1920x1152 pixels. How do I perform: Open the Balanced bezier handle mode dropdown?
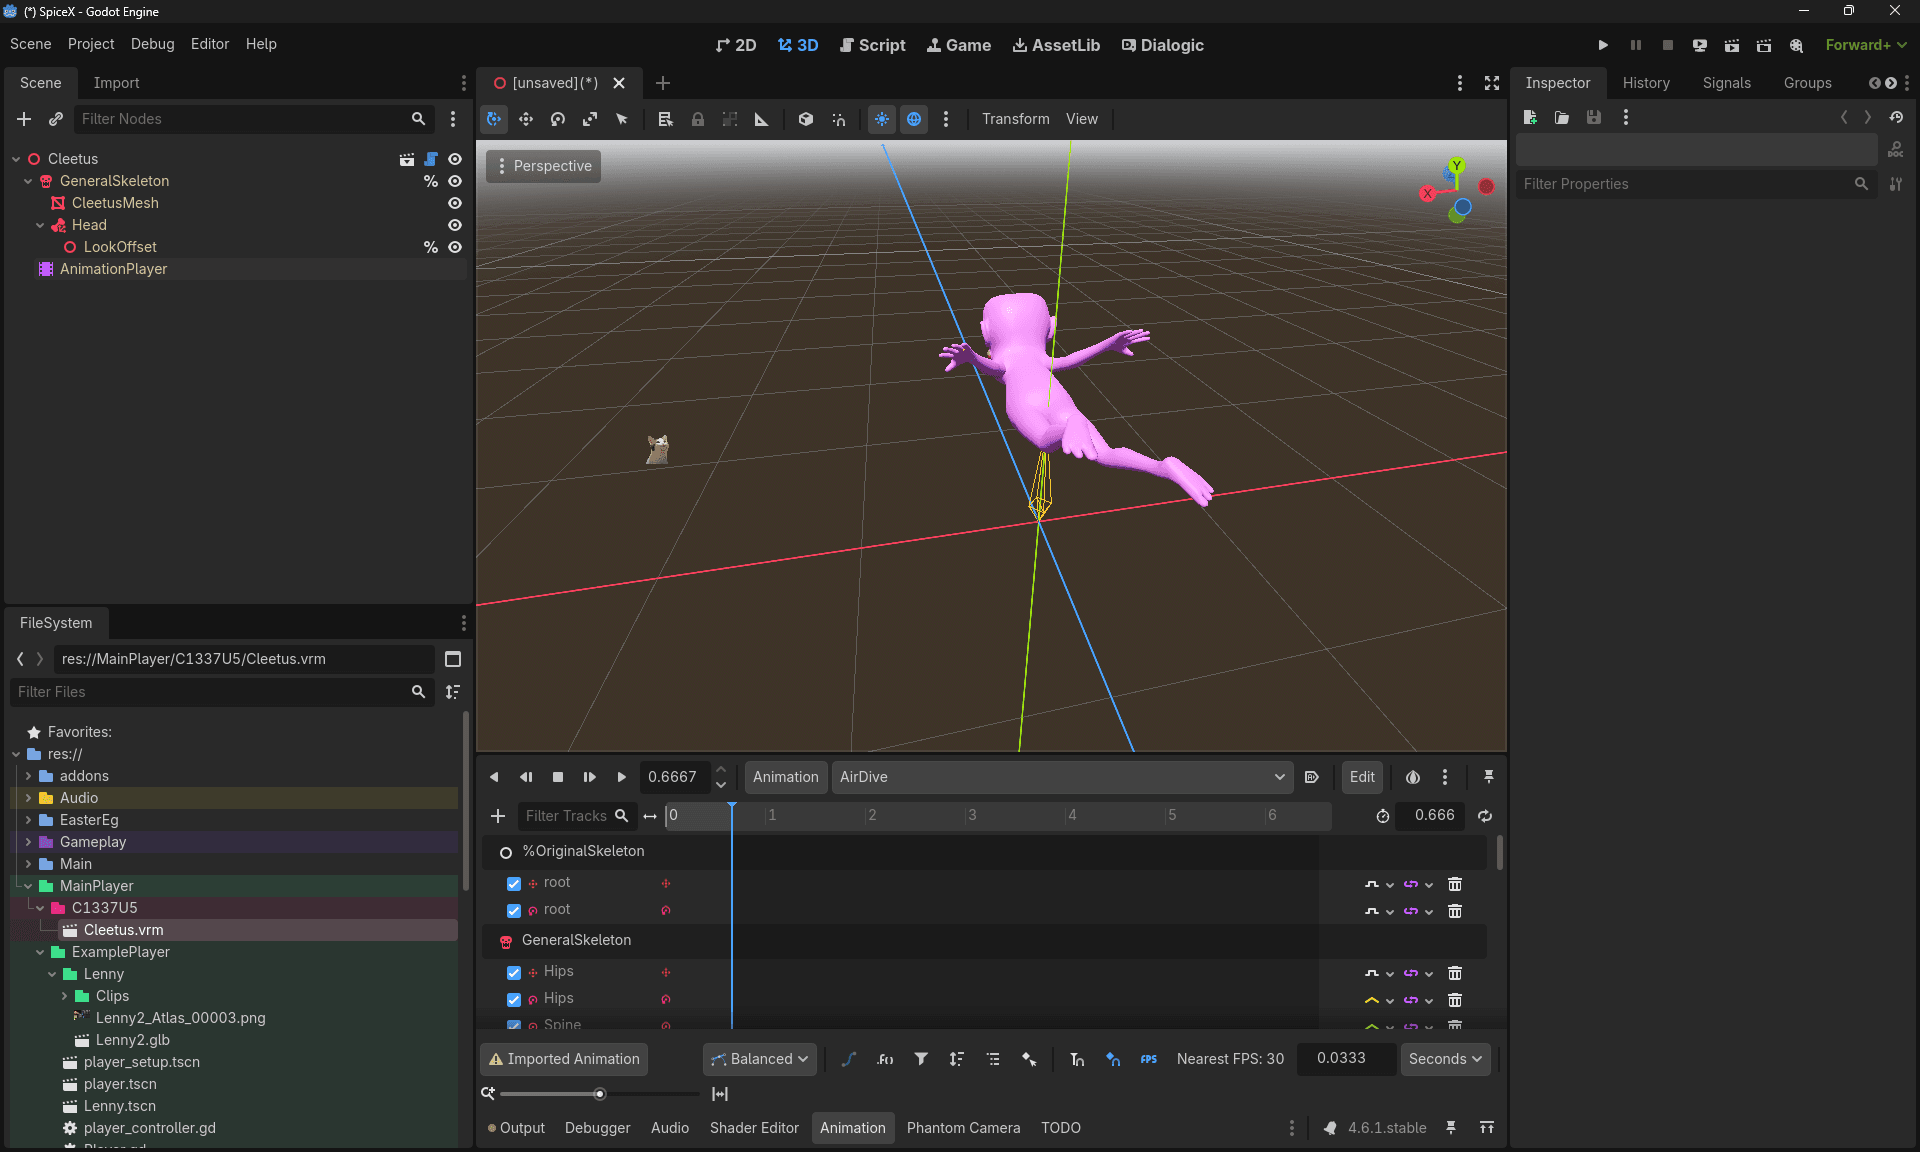760,1059
